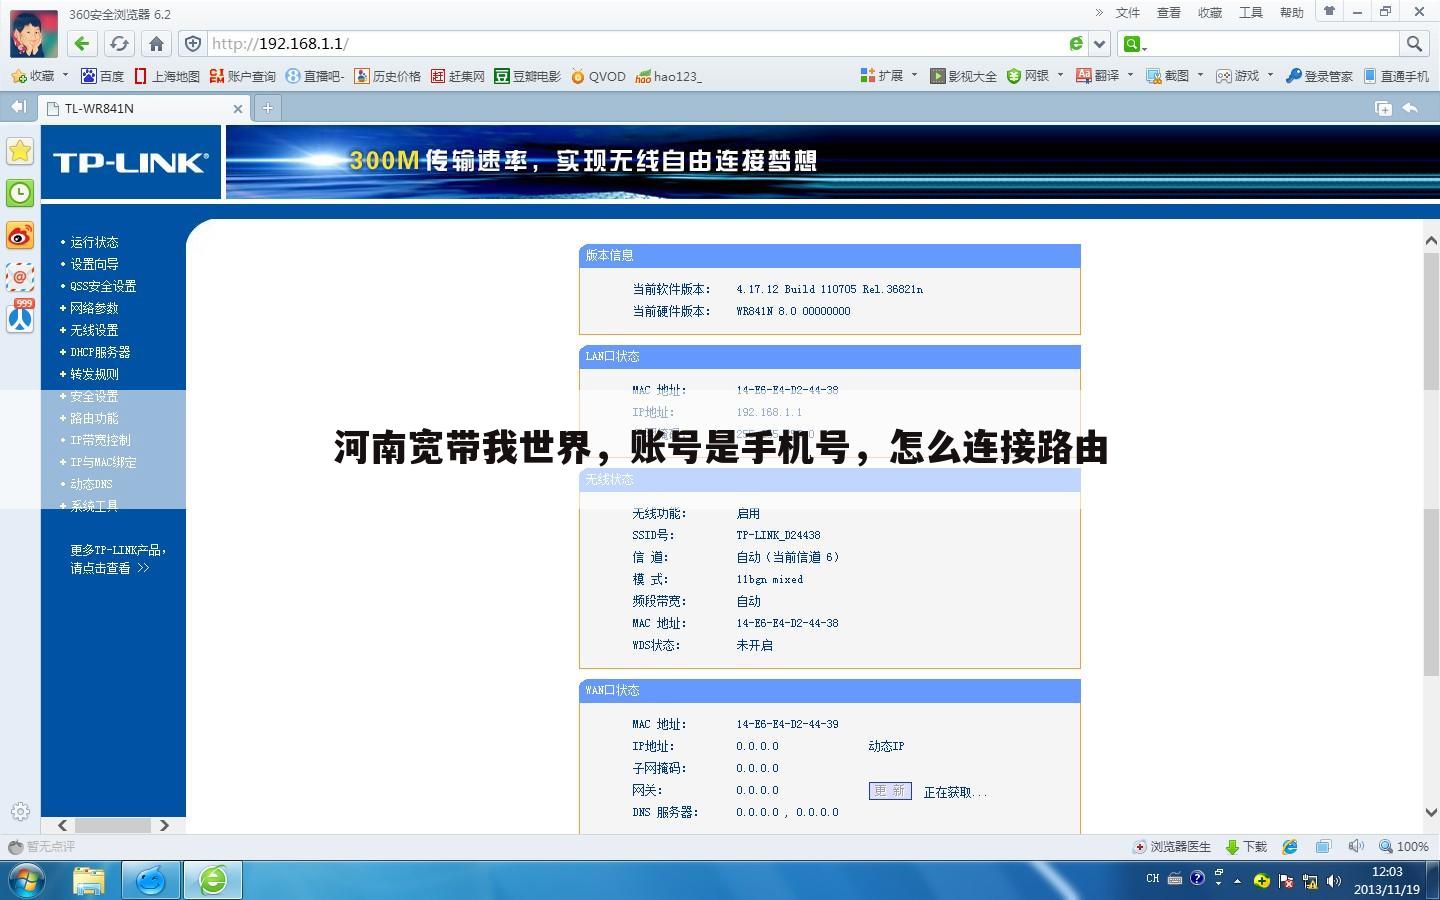Open 直通手机 toolbar item
Image resolution: width=1440 pixels, height=900 pixels.
coord(1396,76)
